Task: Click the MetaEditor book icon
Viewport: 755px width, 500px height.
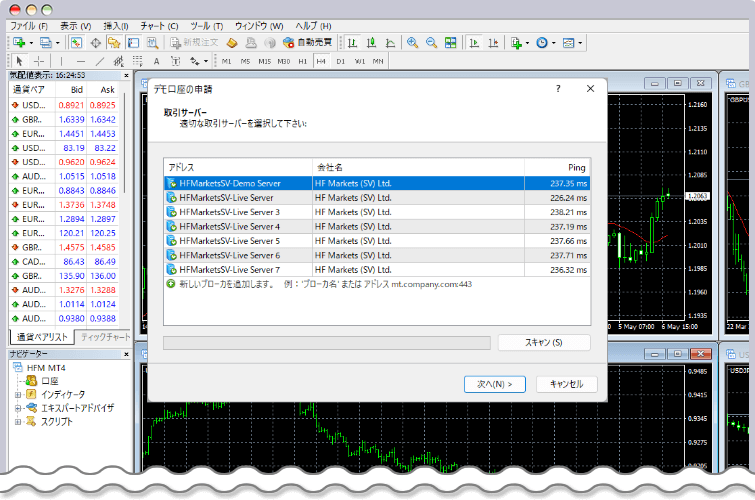Action: (232, 43)
